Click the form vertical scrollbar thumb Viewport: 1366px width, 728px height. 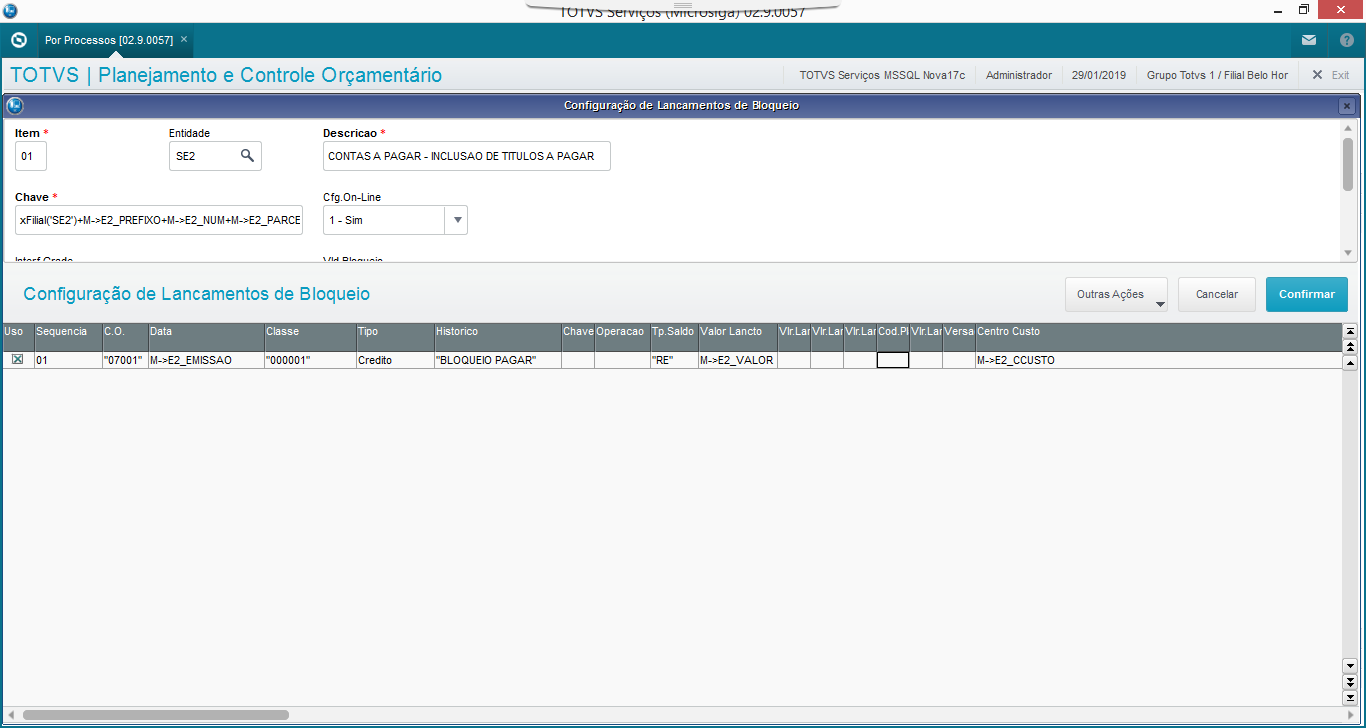pos(1348,164)
